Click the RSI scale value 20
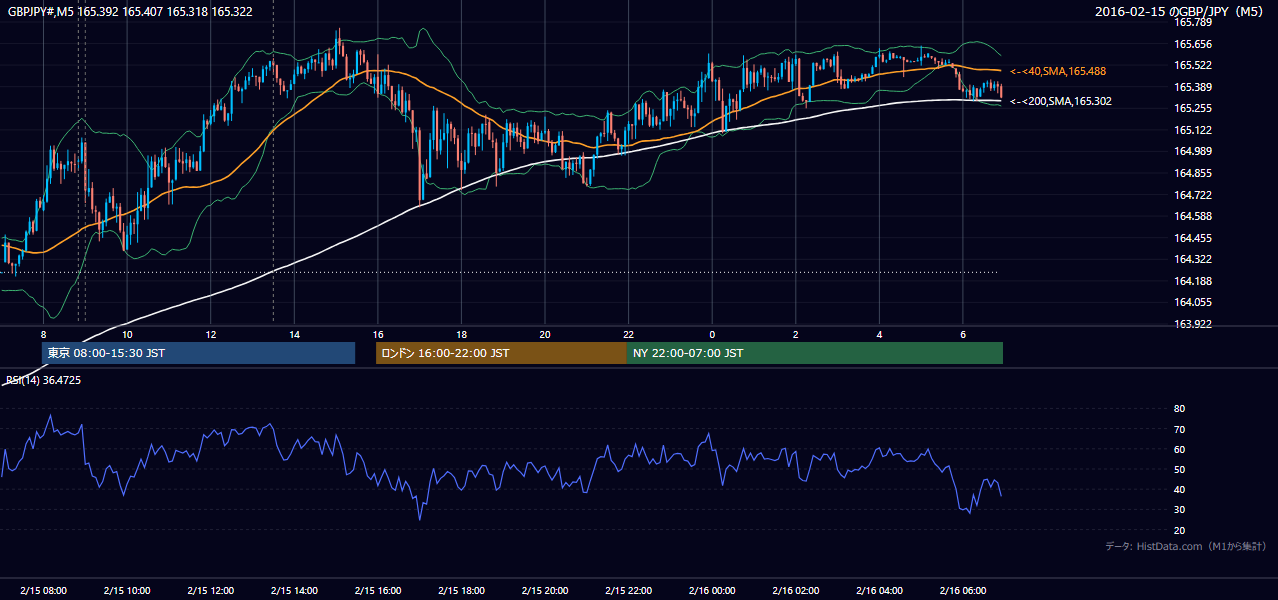Viewport: 1278px width, 600px height. click(1179, 530)
